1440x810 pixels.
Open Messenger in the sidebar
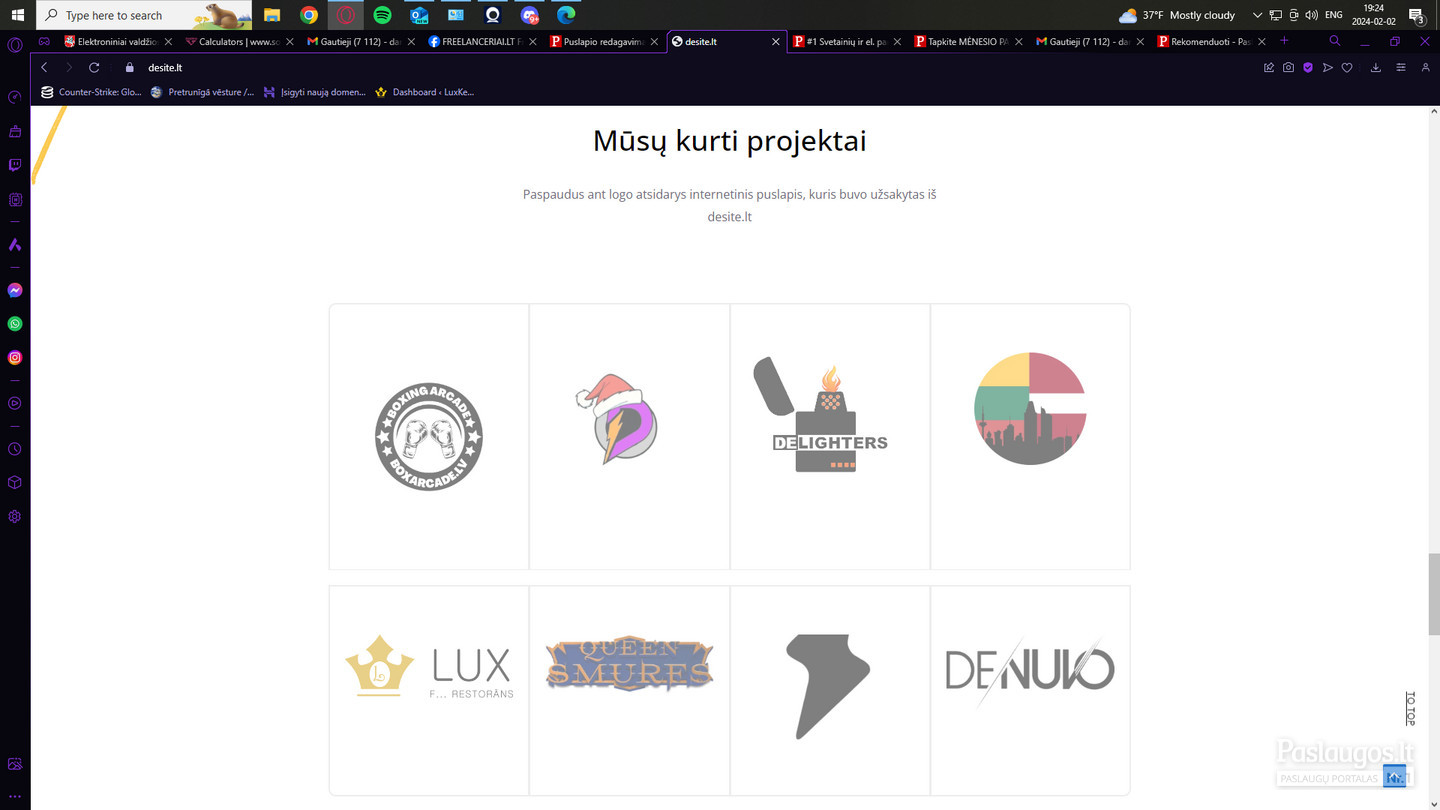click(x=15, y=290)
